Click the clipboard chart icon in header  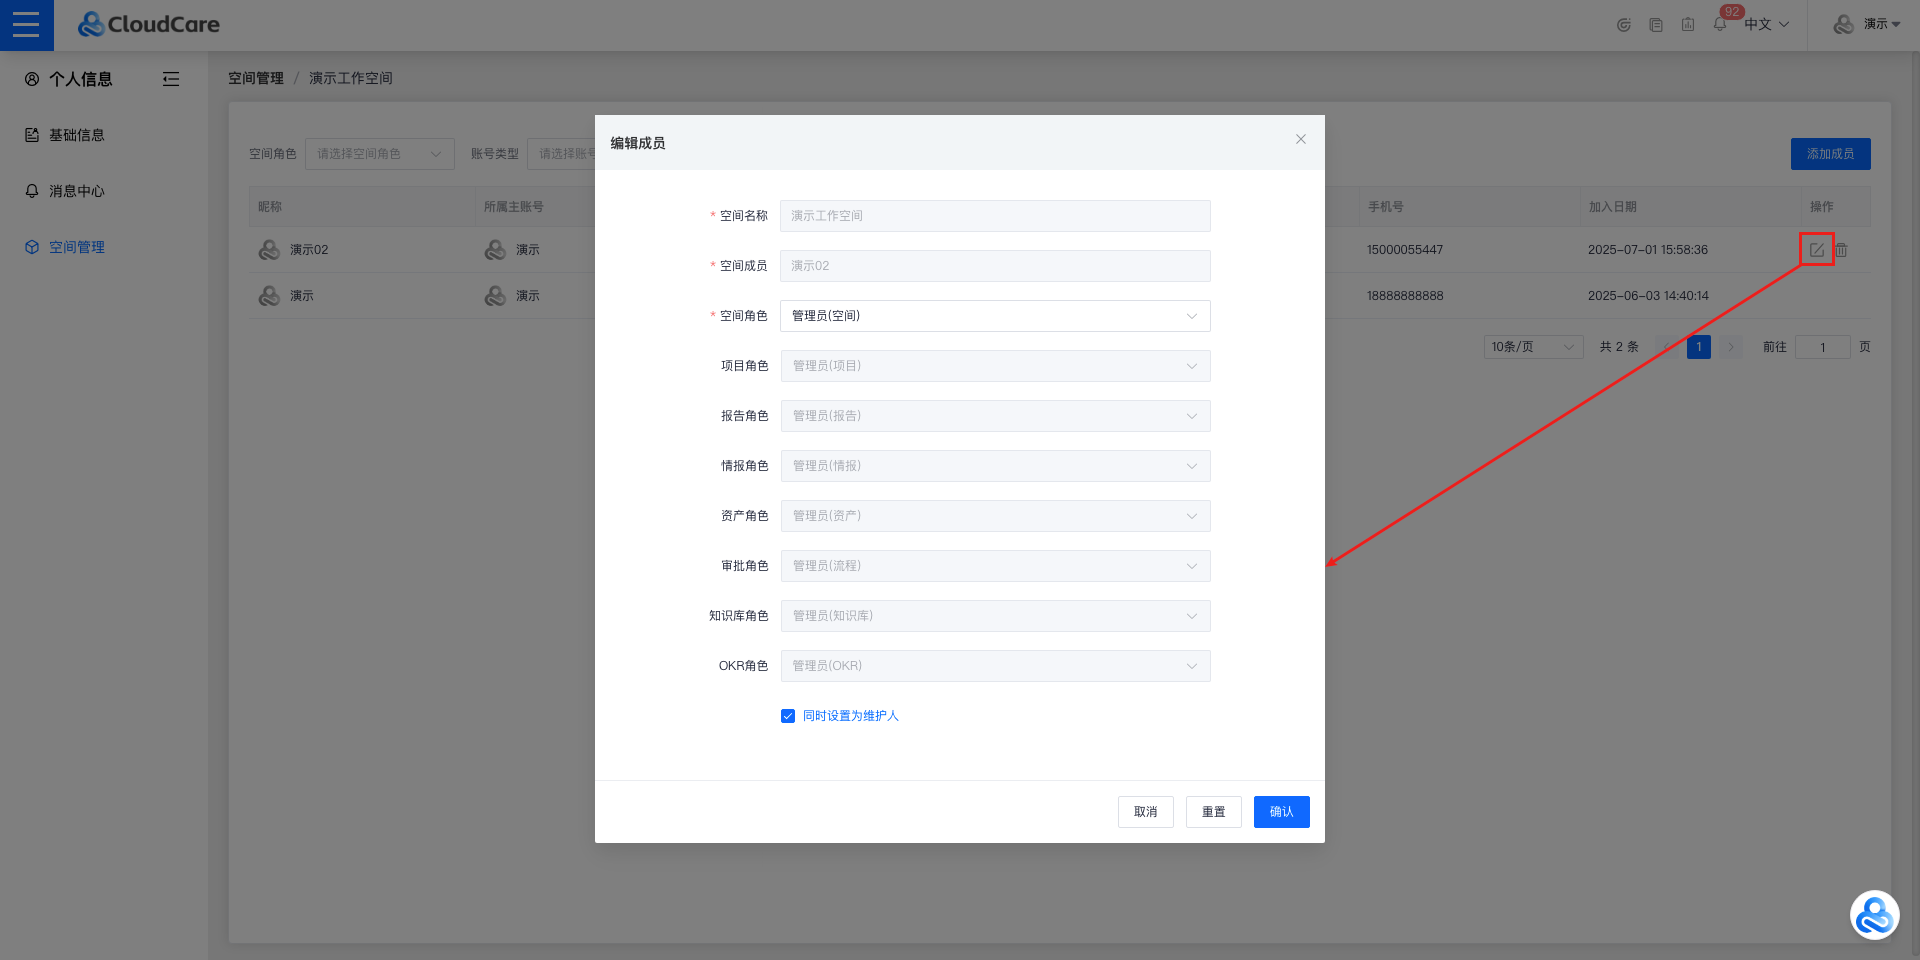click(1688, 25)
